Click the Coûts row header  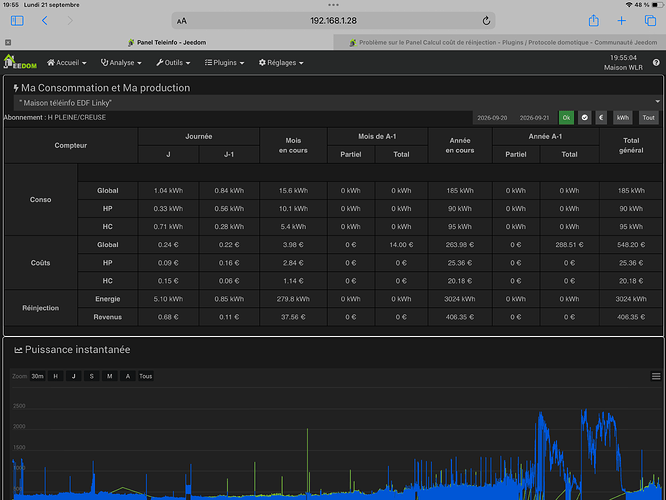40,263
